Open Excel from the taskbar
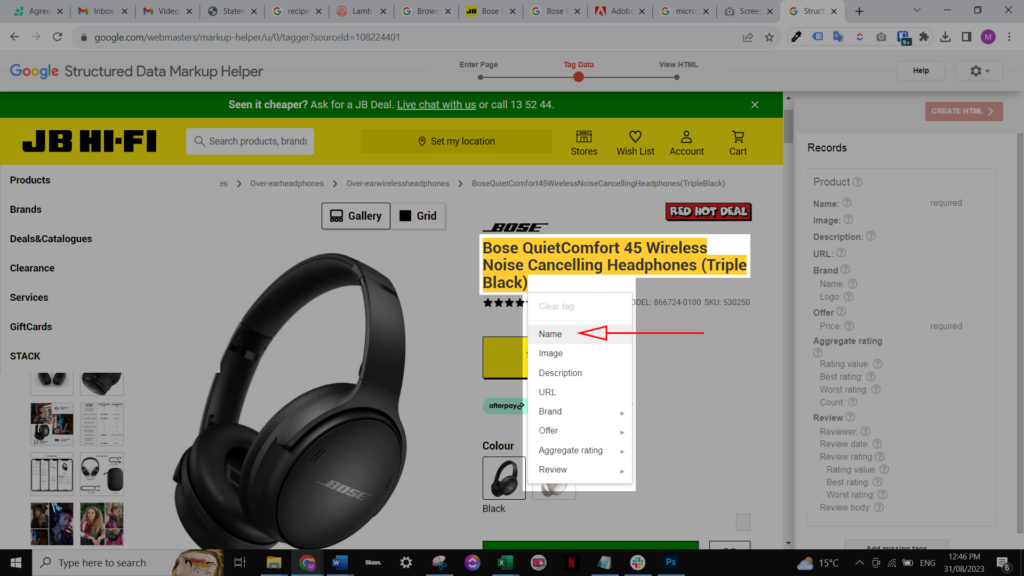Image resolution: width=1024 pixels, height=576 pixels. coord(505,562)
